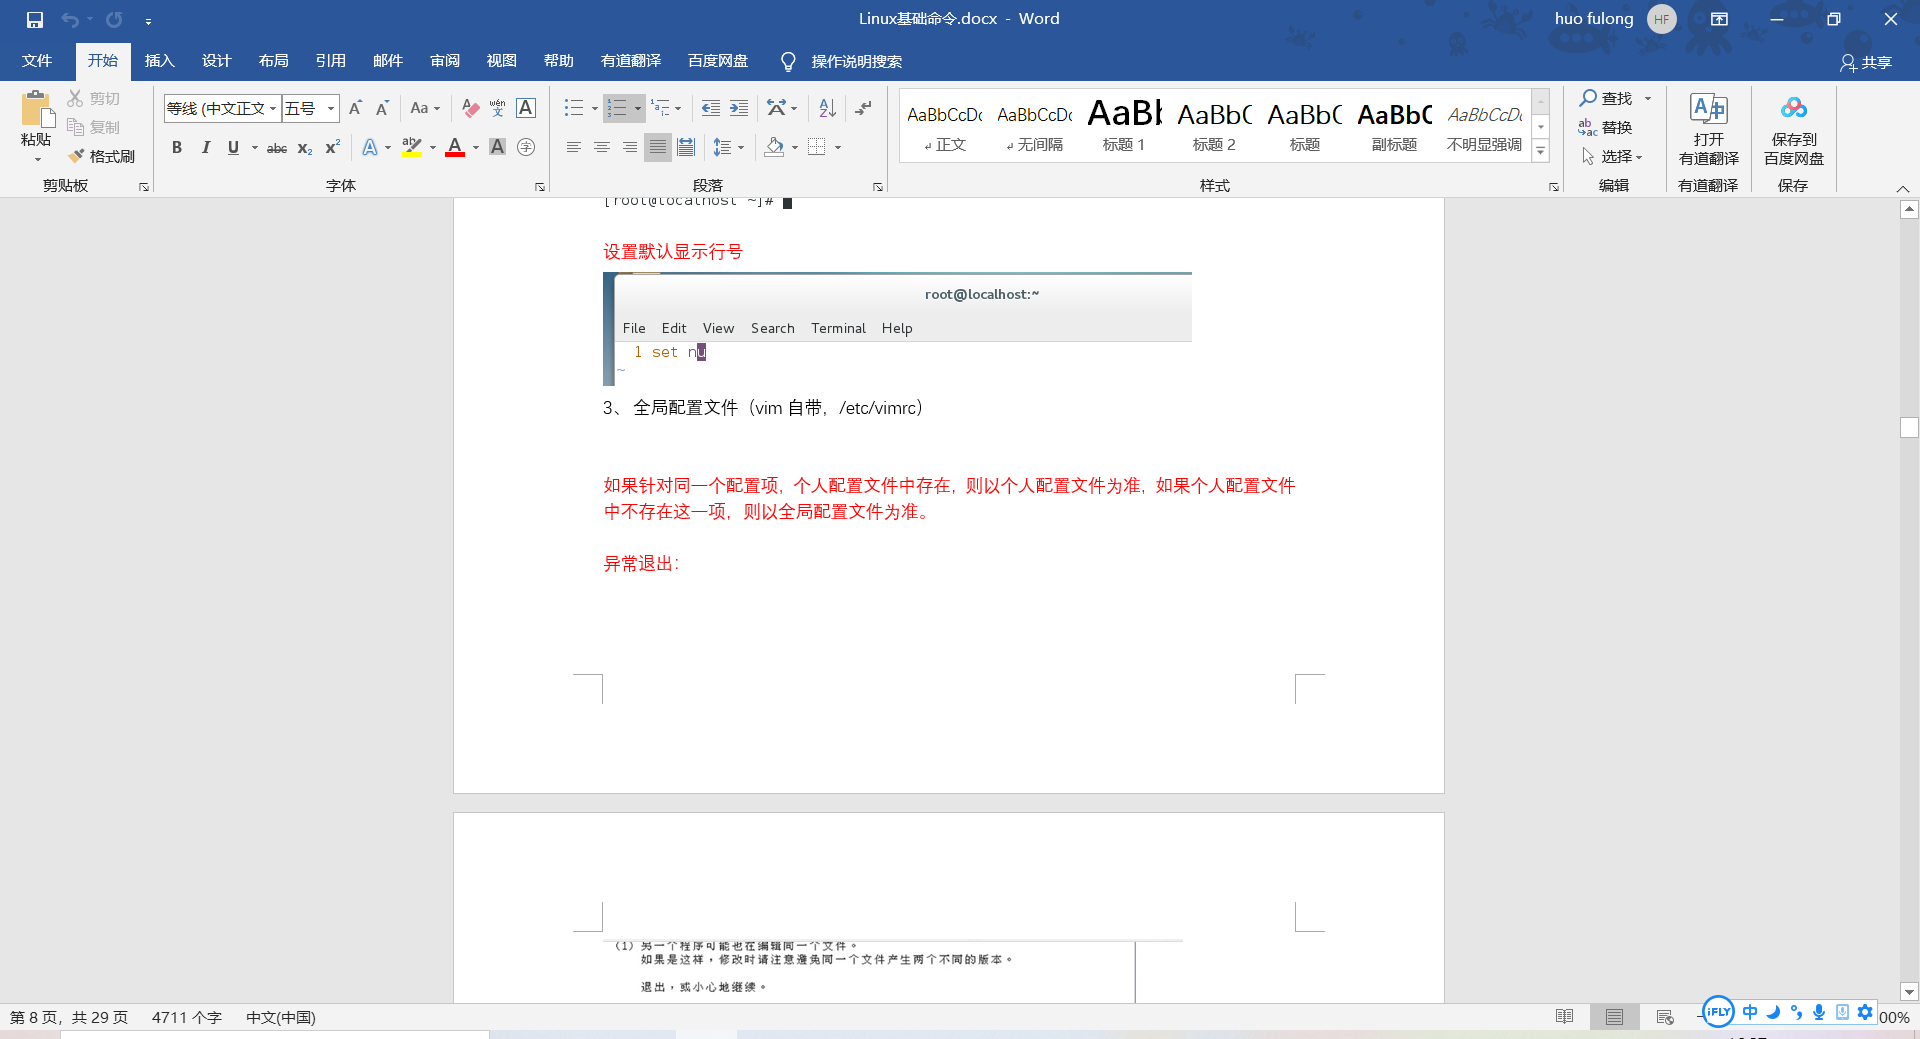The width and height of the screenshot is (1920, 1039).
Task: Switch to the 插入 ribbon tab
Action: tap(159, 61)
